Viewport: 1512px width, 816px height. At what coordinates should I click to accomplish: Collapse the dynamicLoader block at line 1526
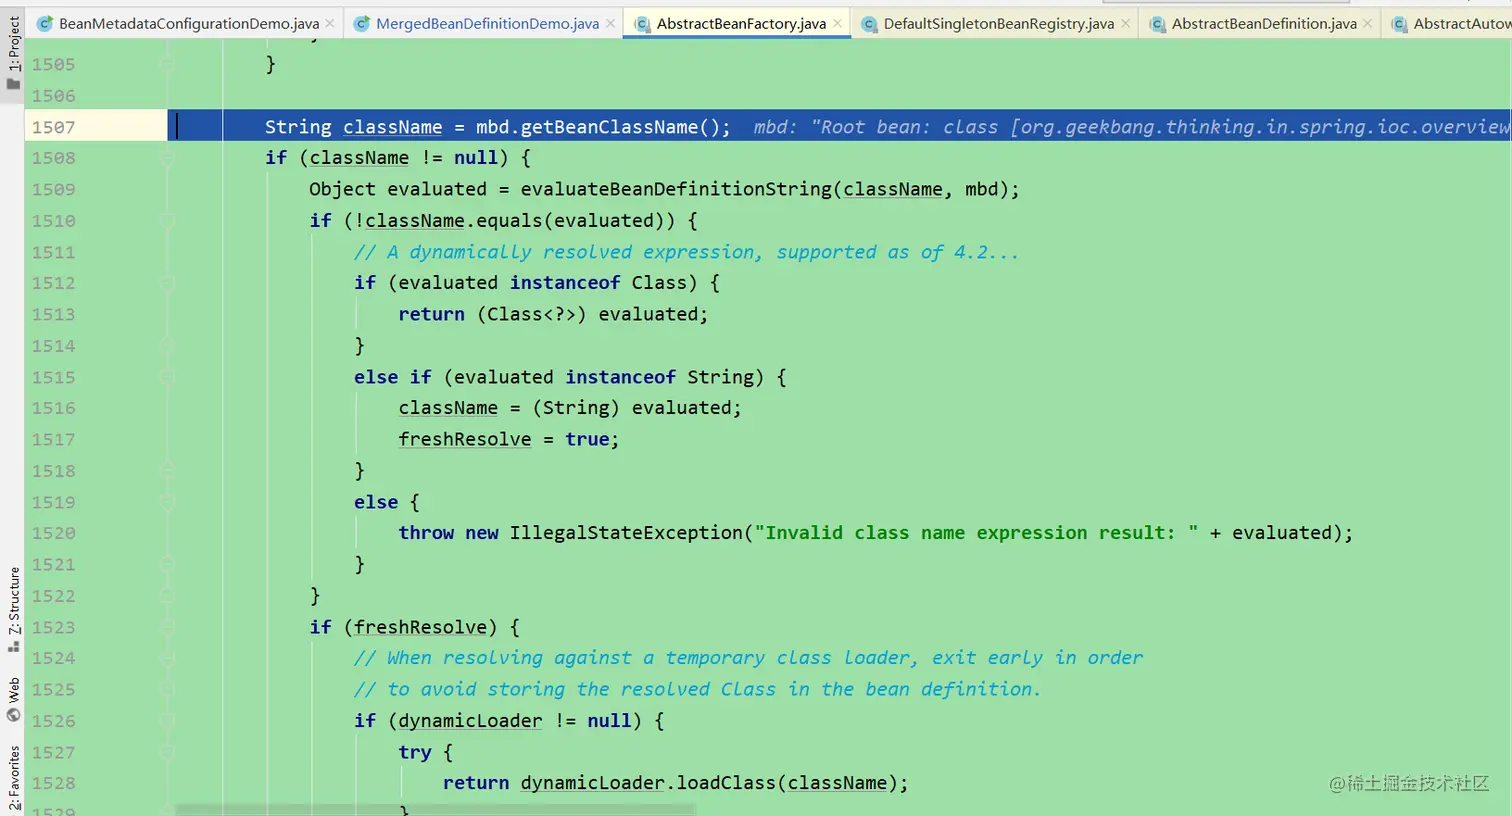coord(167,721)
